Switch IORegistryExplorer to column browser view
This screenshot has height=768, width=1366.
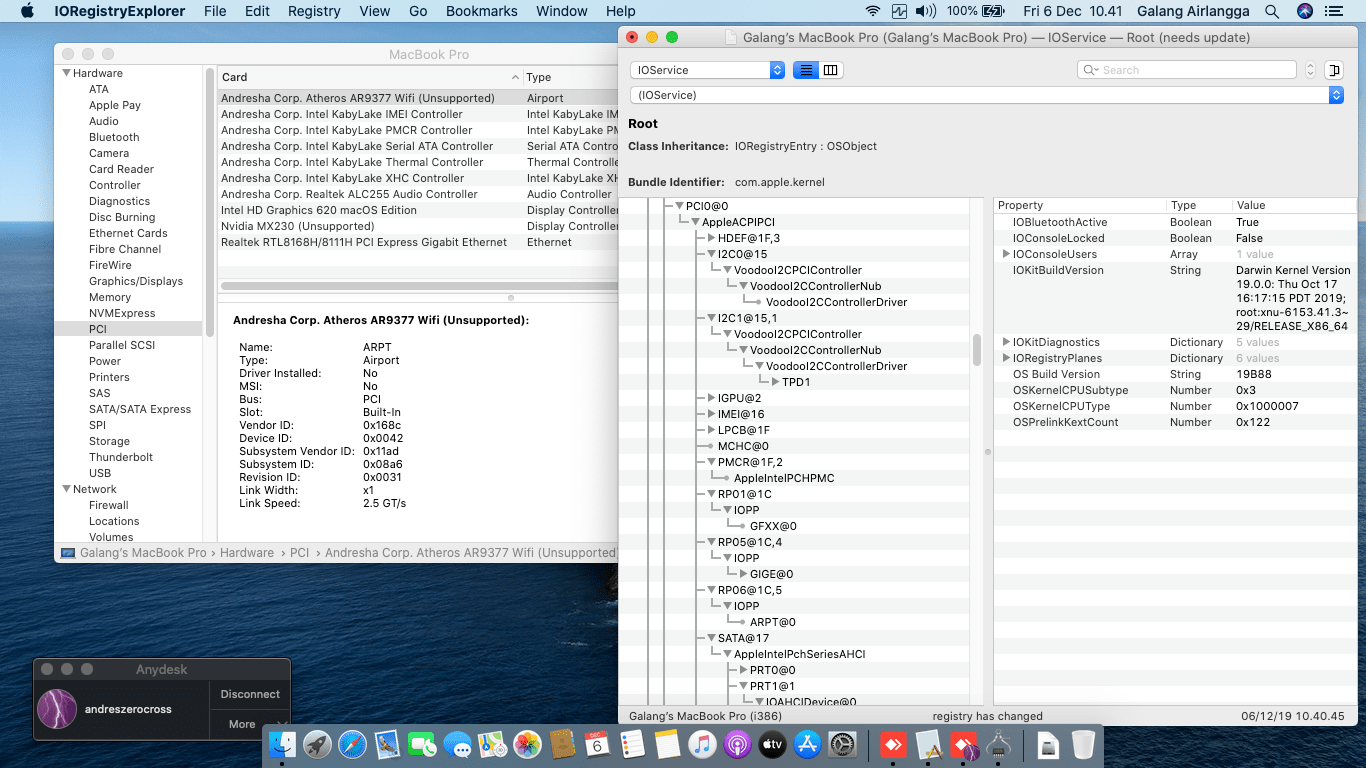click(831, 70)
